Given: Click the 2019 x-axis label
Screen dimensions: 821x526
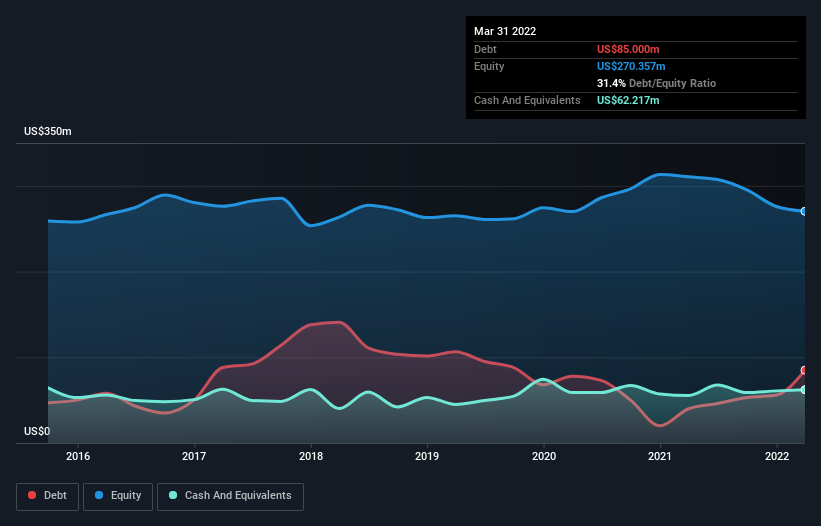Looking at the screenshot, I should coord(427,456).
